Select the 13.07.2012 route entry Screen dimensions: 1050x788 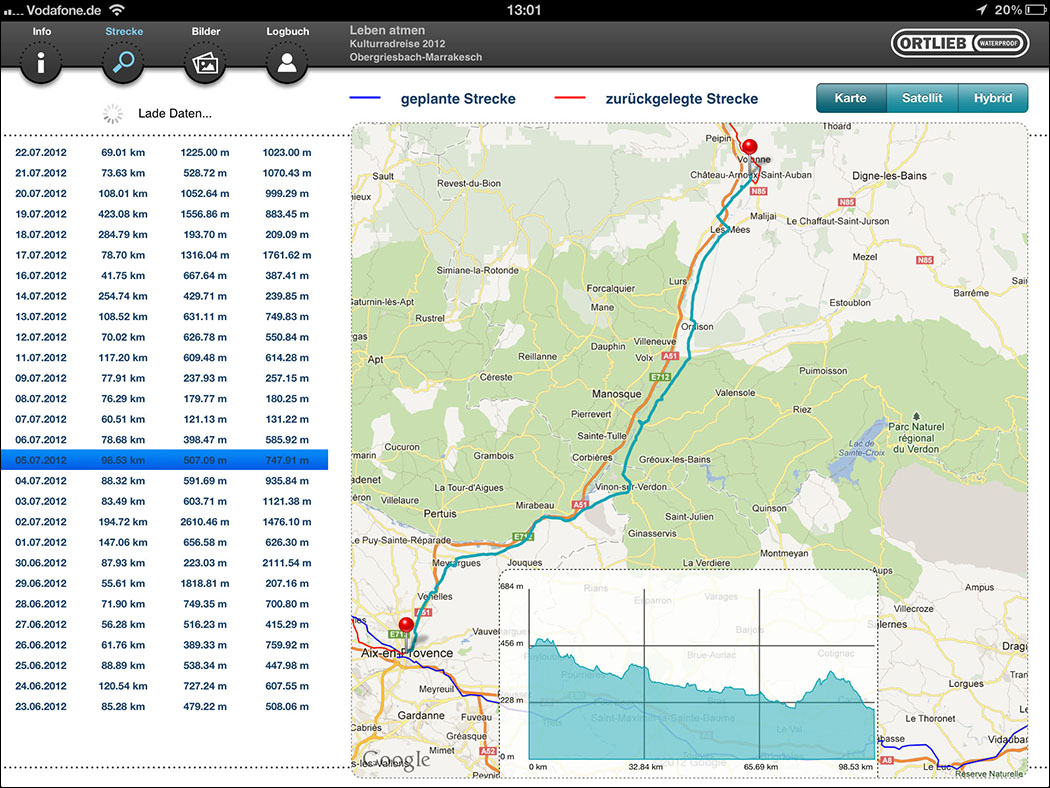[164, 317]
